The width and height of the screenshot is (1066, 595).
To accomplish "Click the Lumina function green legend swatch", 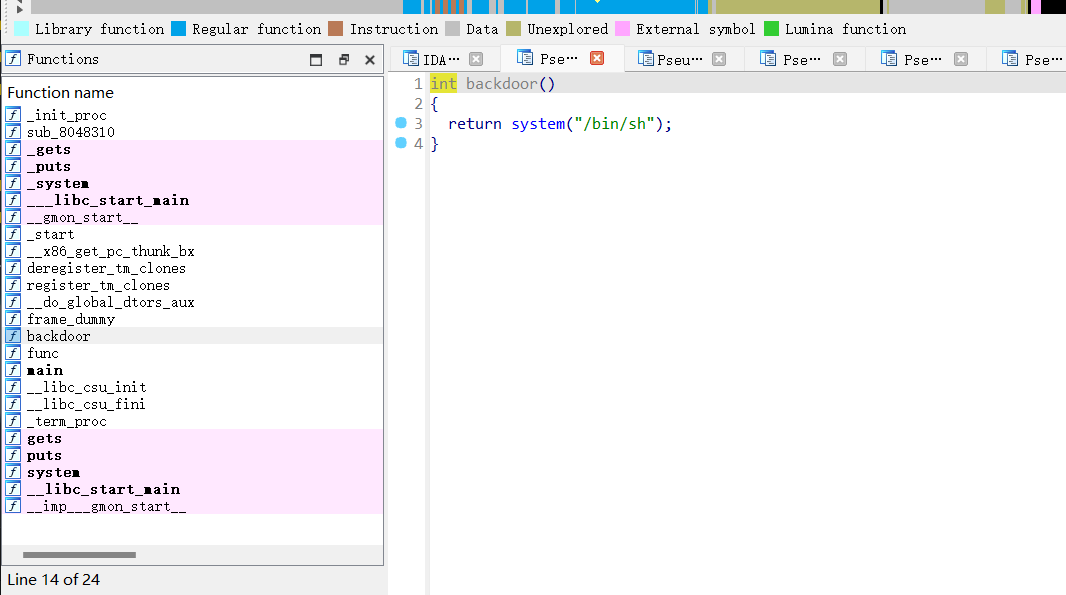I will point(771,29).
